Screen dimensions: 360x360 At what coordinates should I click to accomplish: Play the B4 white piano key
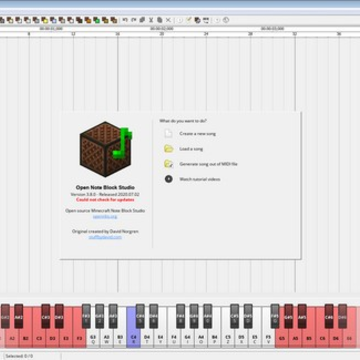pyautogui.click(x=215, y=337)
